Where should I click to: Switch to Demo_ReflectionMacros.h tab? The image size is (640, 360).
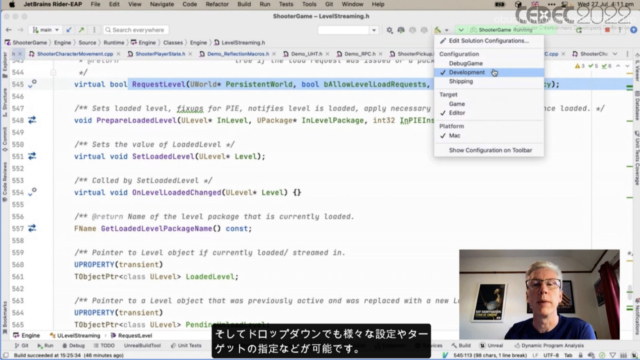pyautogui.click(x=238, y=54)
